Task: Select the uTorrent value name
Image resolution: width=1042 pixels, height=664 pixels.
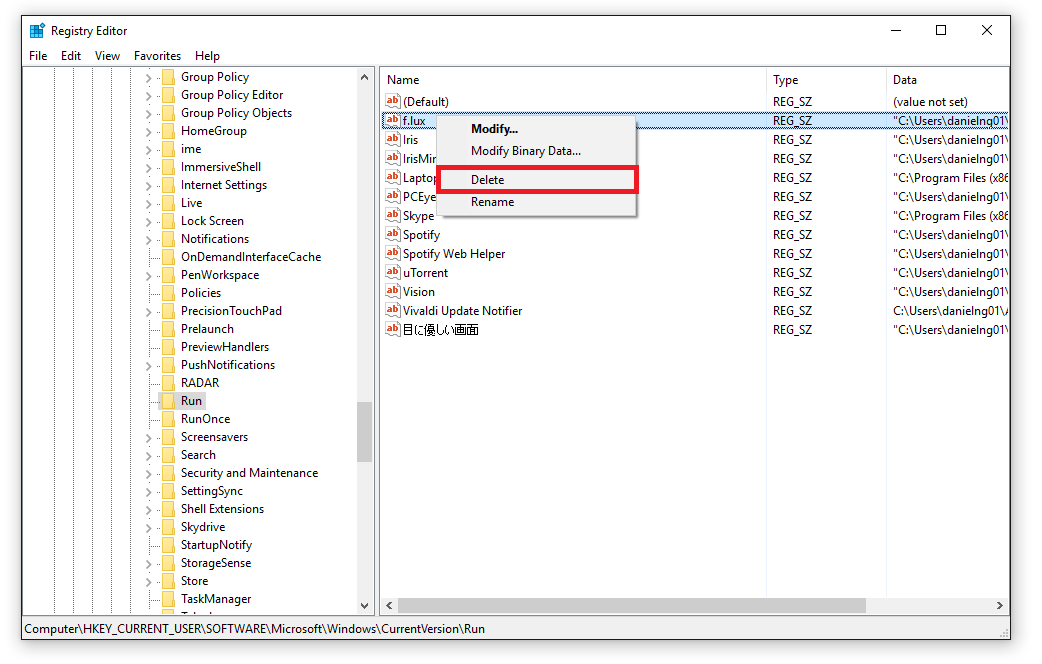Action: click(x=425, y=273)
